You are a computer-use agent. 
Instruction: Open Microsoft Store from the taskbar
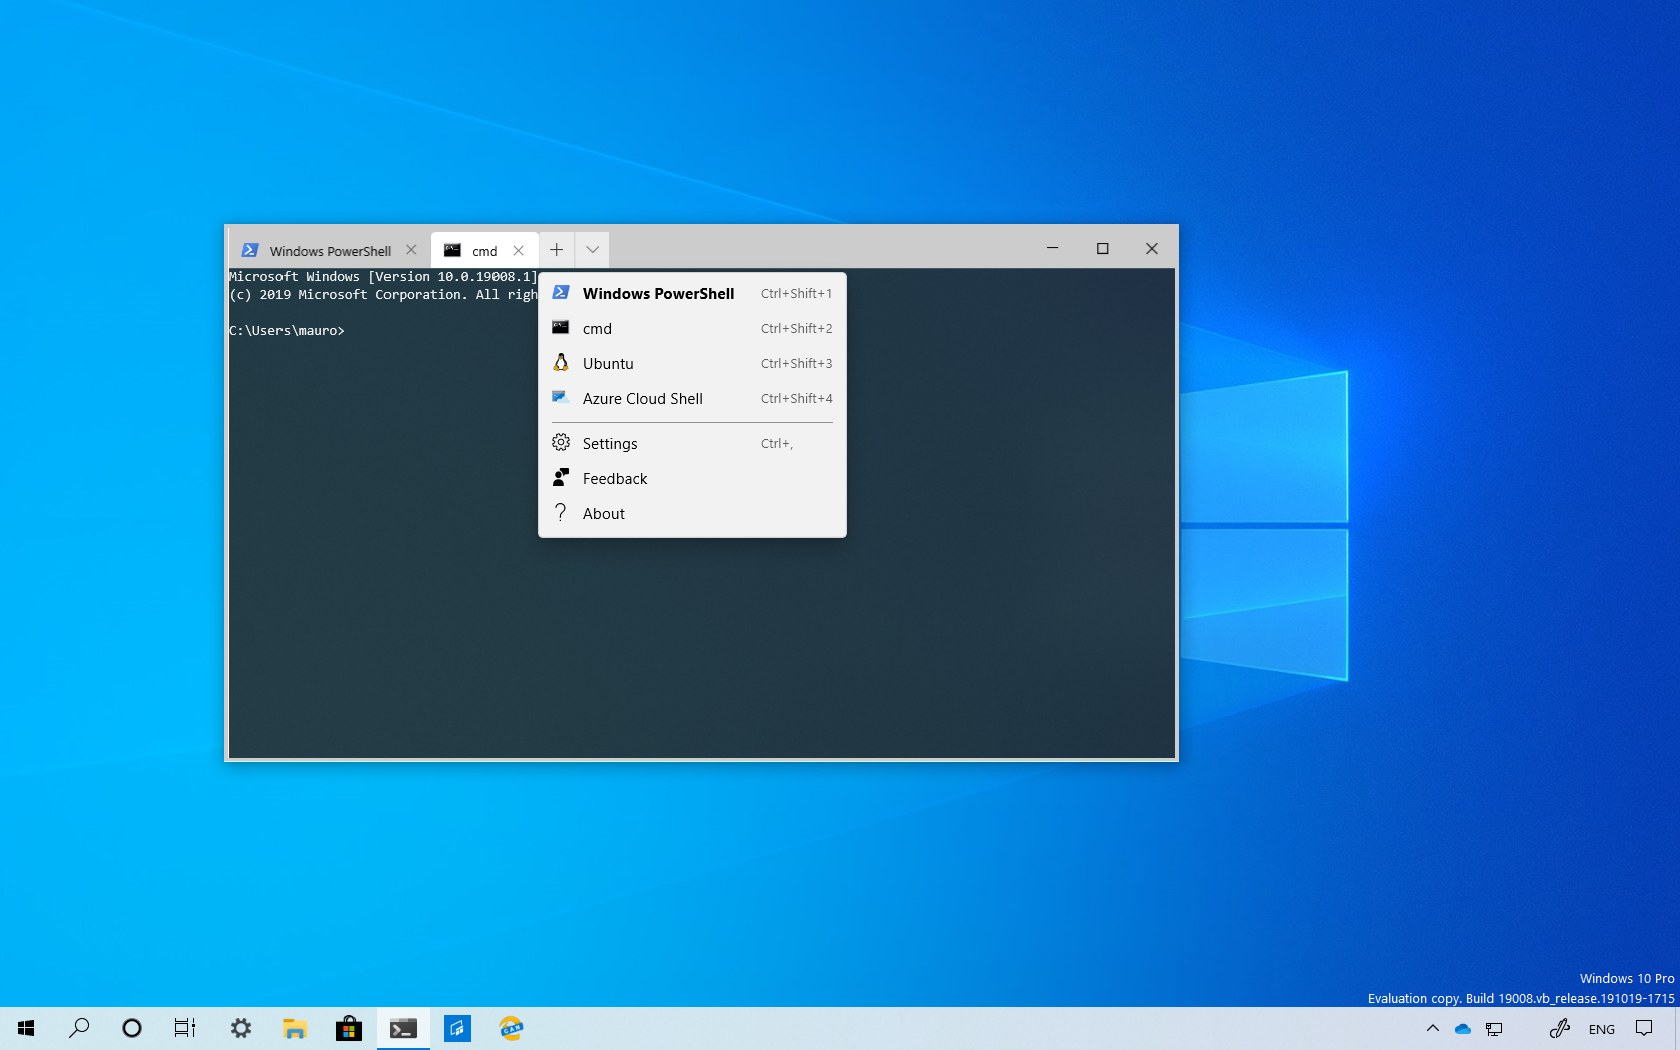click(x=348, y=1028)
